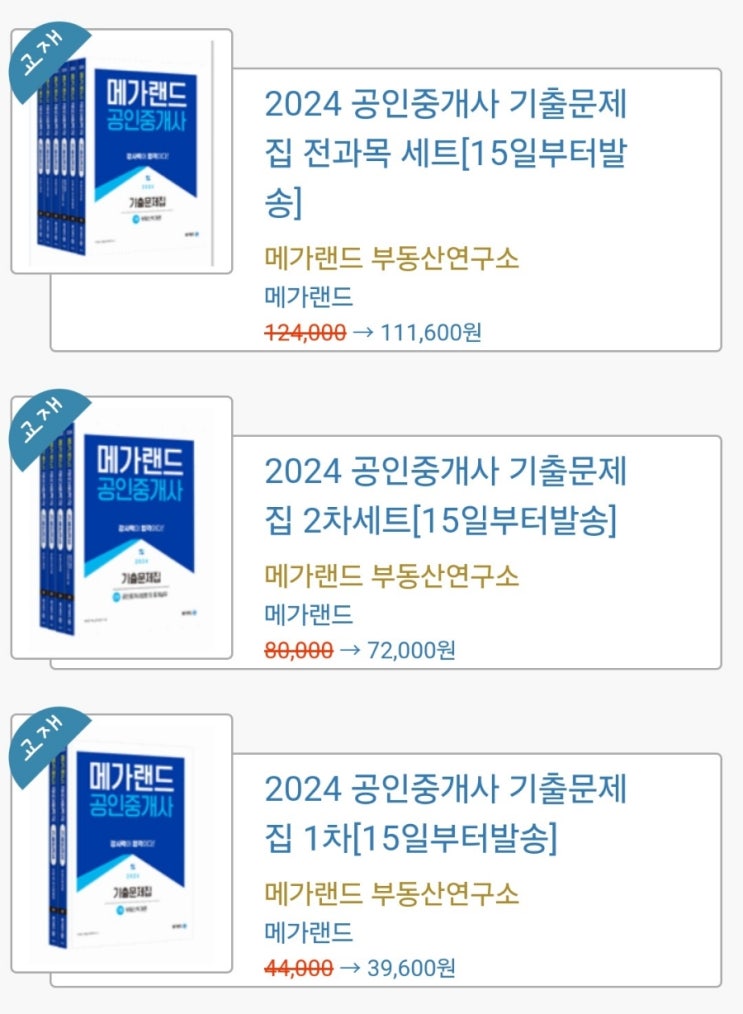Open the 1차 book cover thumbnail
This screenshot has height=1014, width=743.
[122, 843]
